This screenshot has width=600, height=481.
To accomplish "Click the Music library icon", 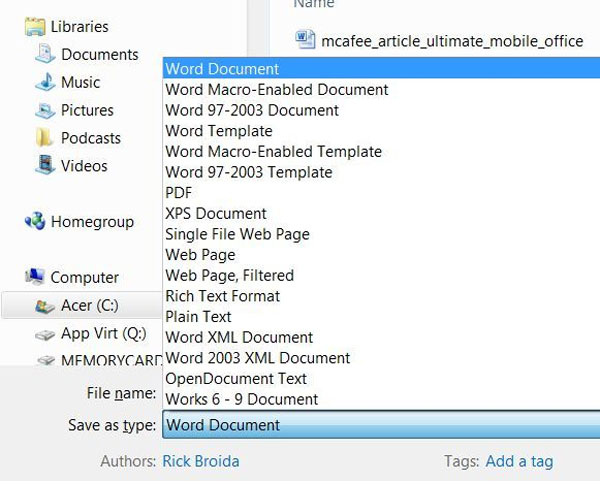I will click(x=45, y=82).
